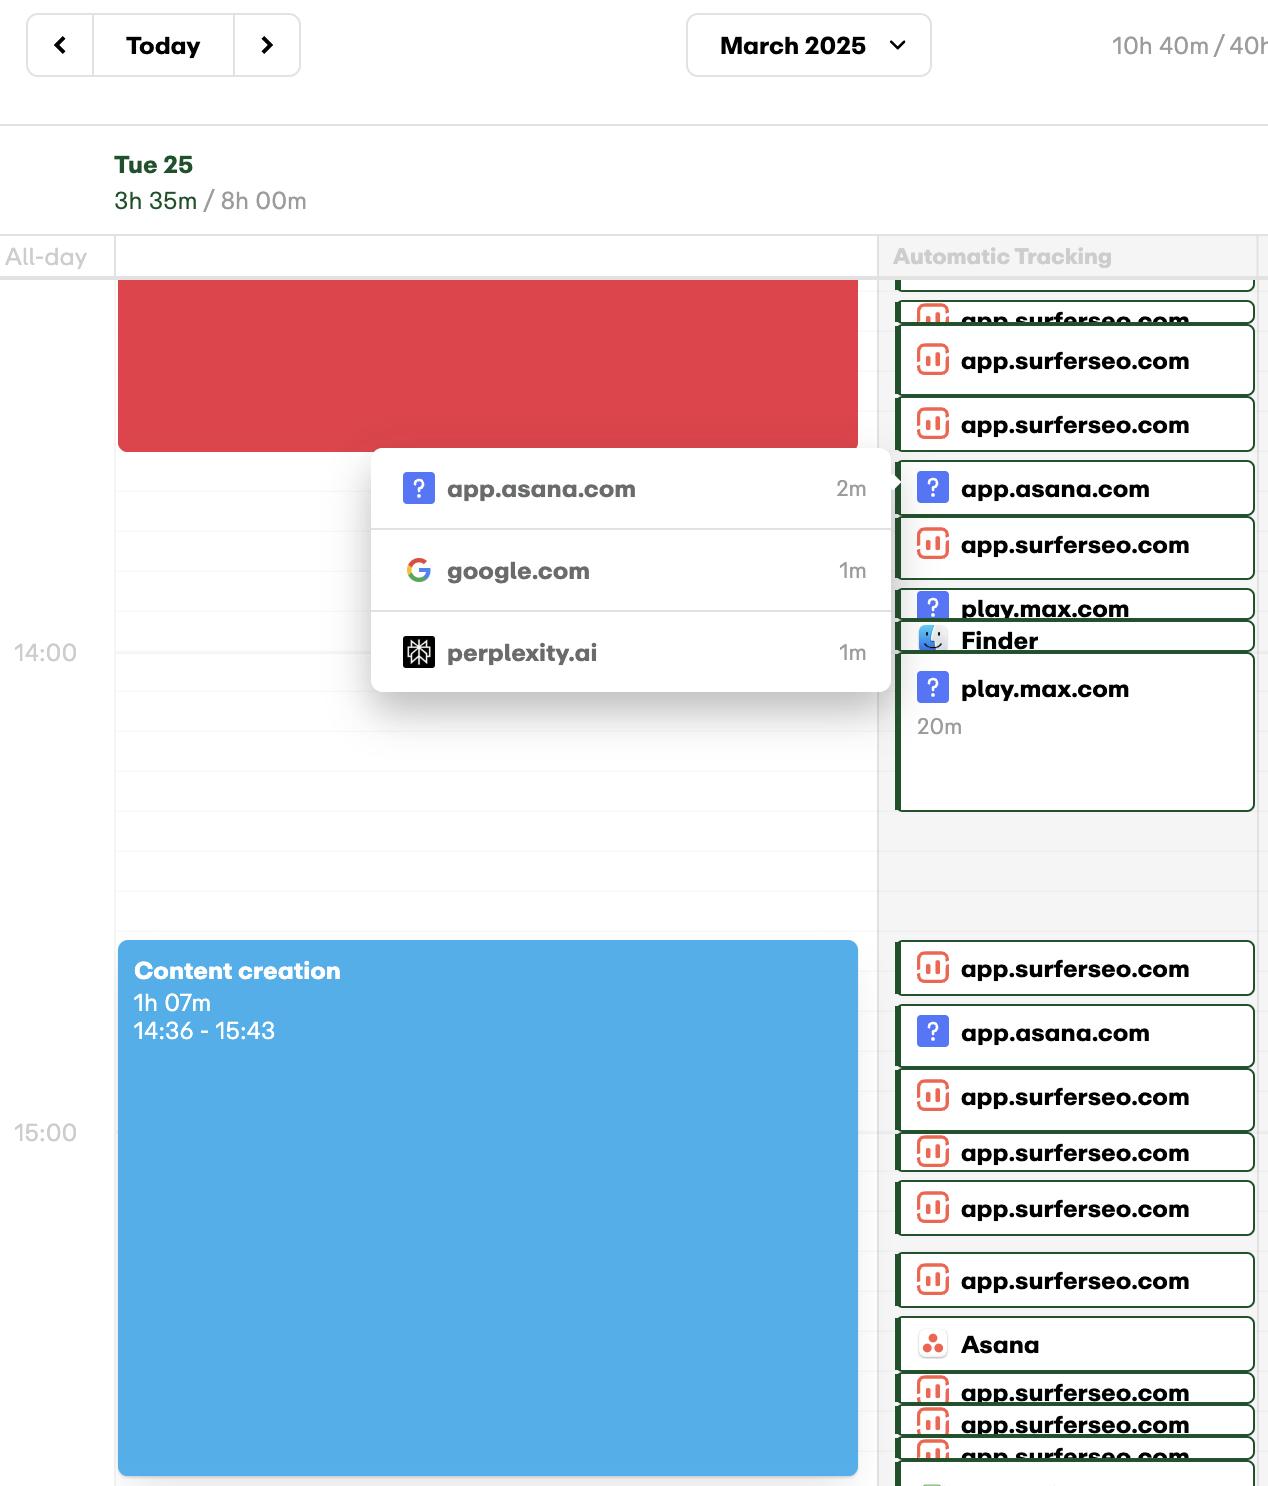Click the Tue 25 day header
The width and height of the screenshot is (1268, 1486).
[153, 165]
